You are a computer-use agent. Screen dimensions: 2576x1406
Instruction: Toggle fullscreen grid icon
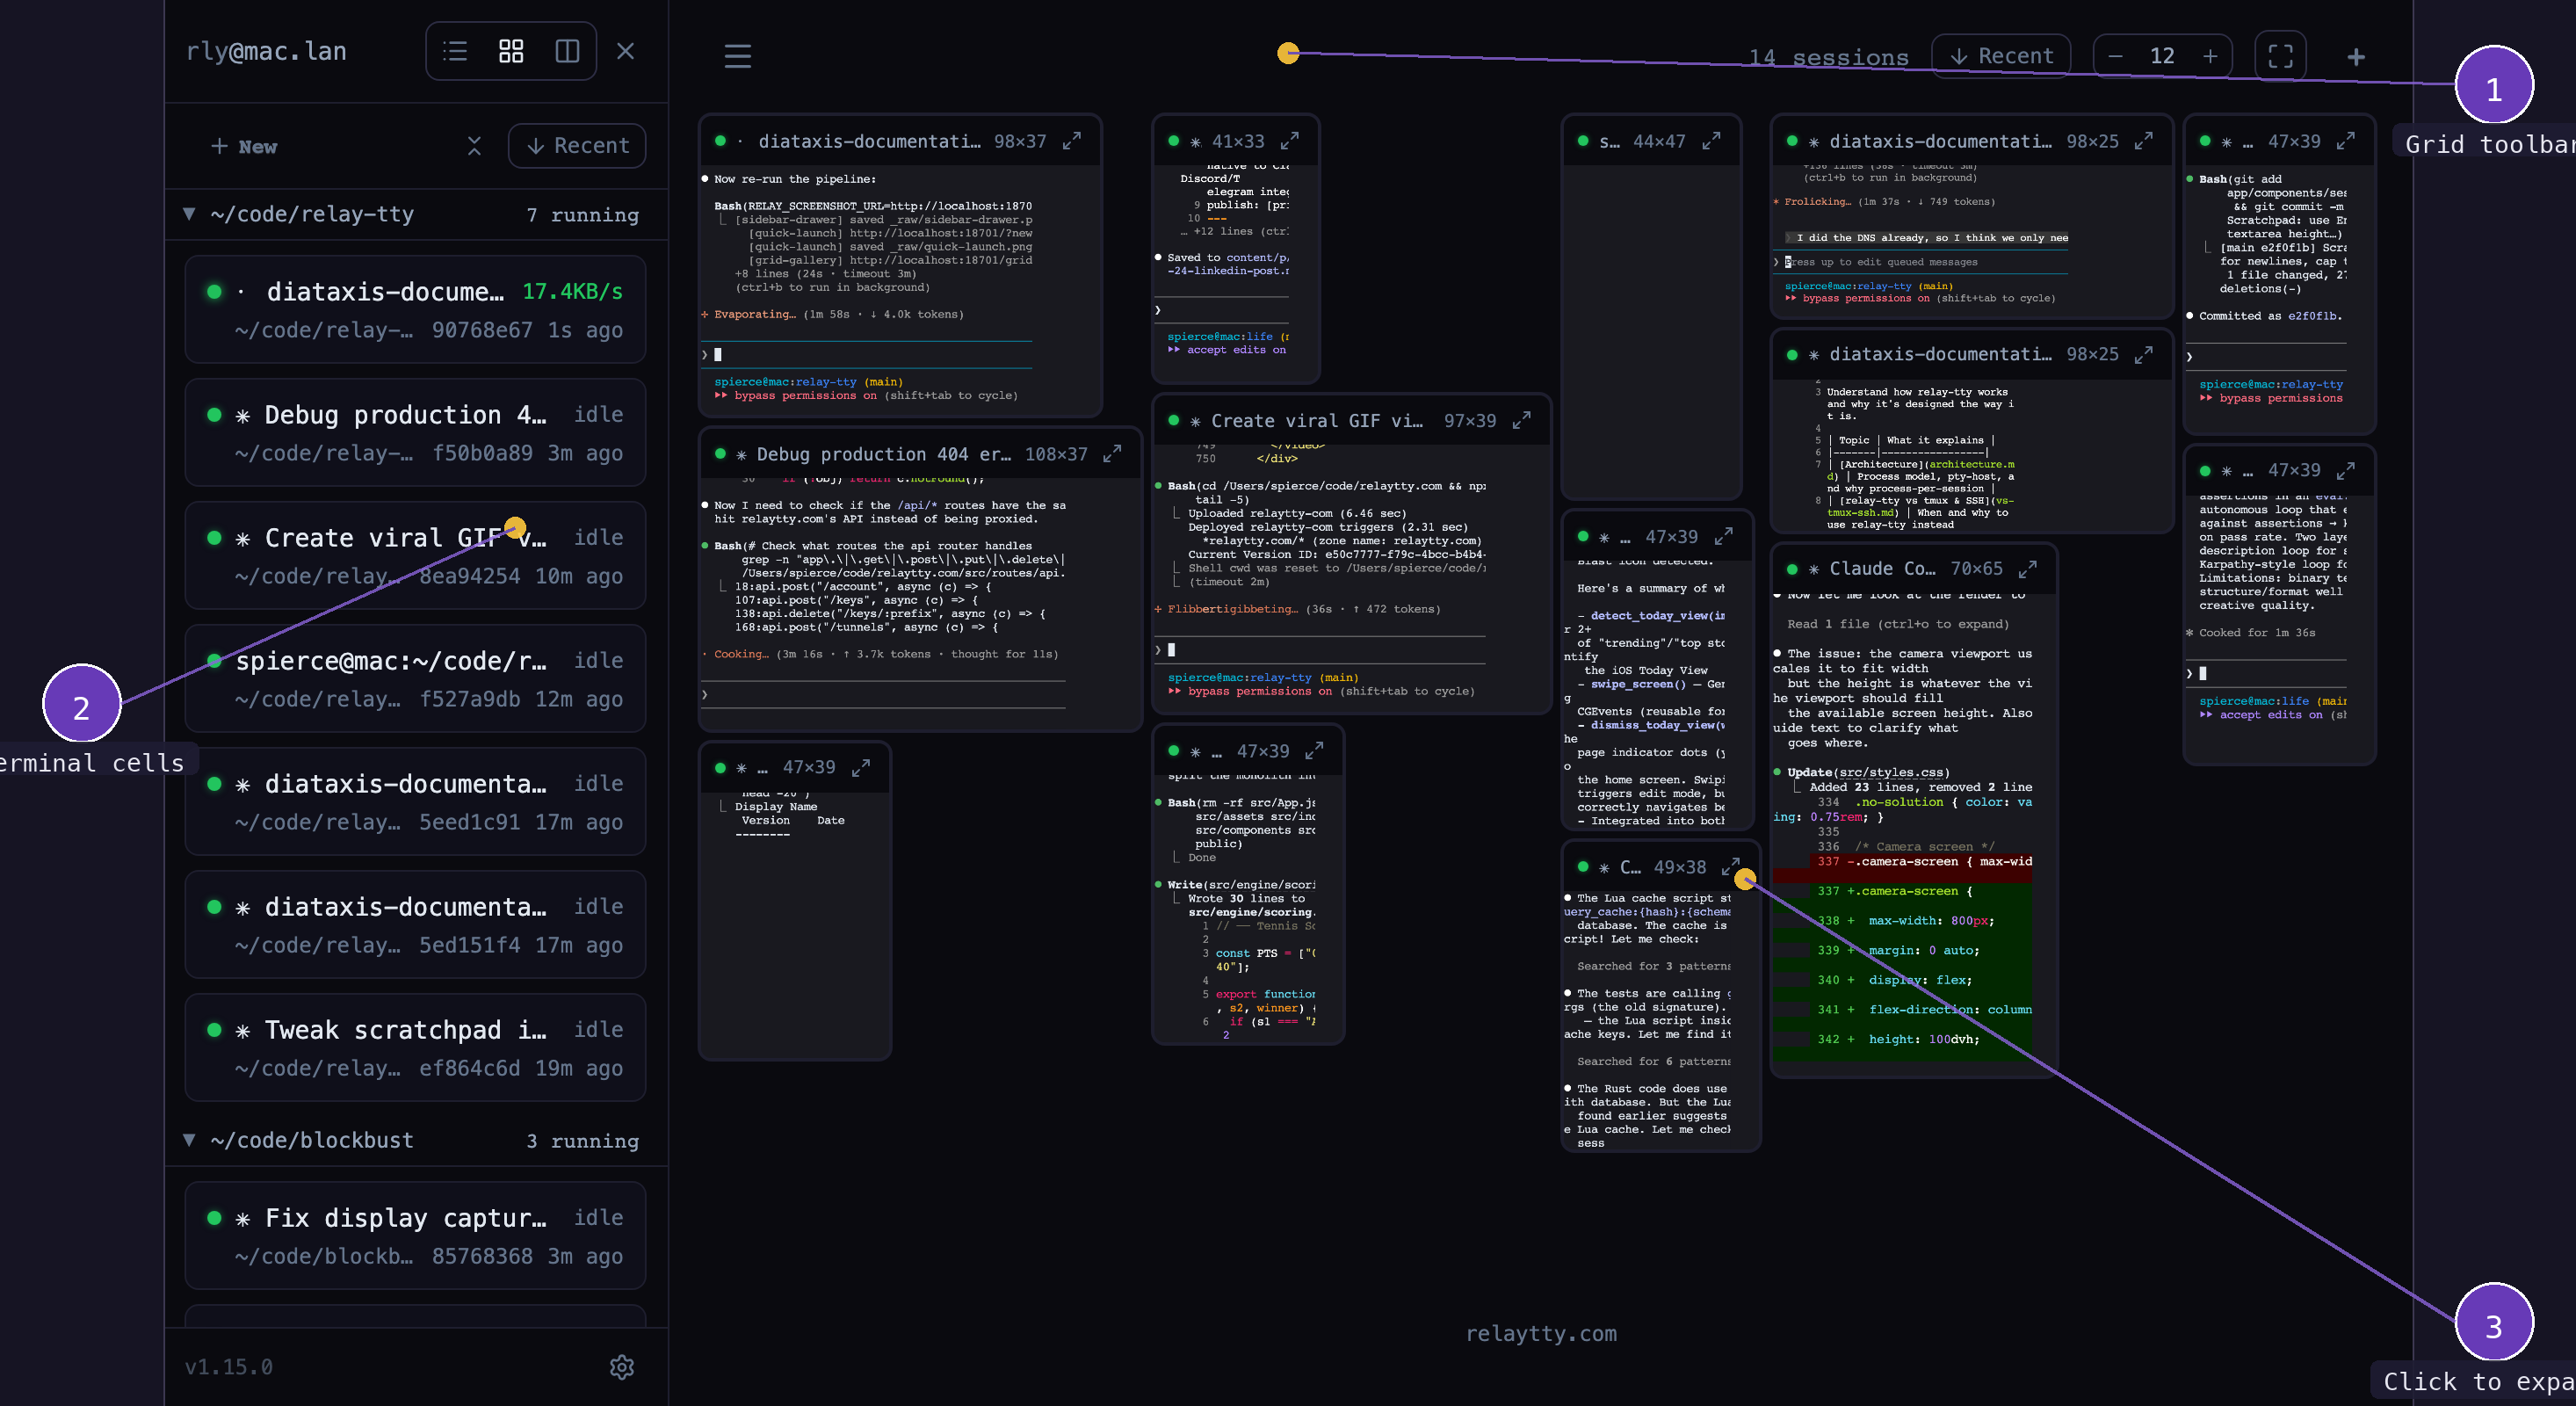[2280, 56]
